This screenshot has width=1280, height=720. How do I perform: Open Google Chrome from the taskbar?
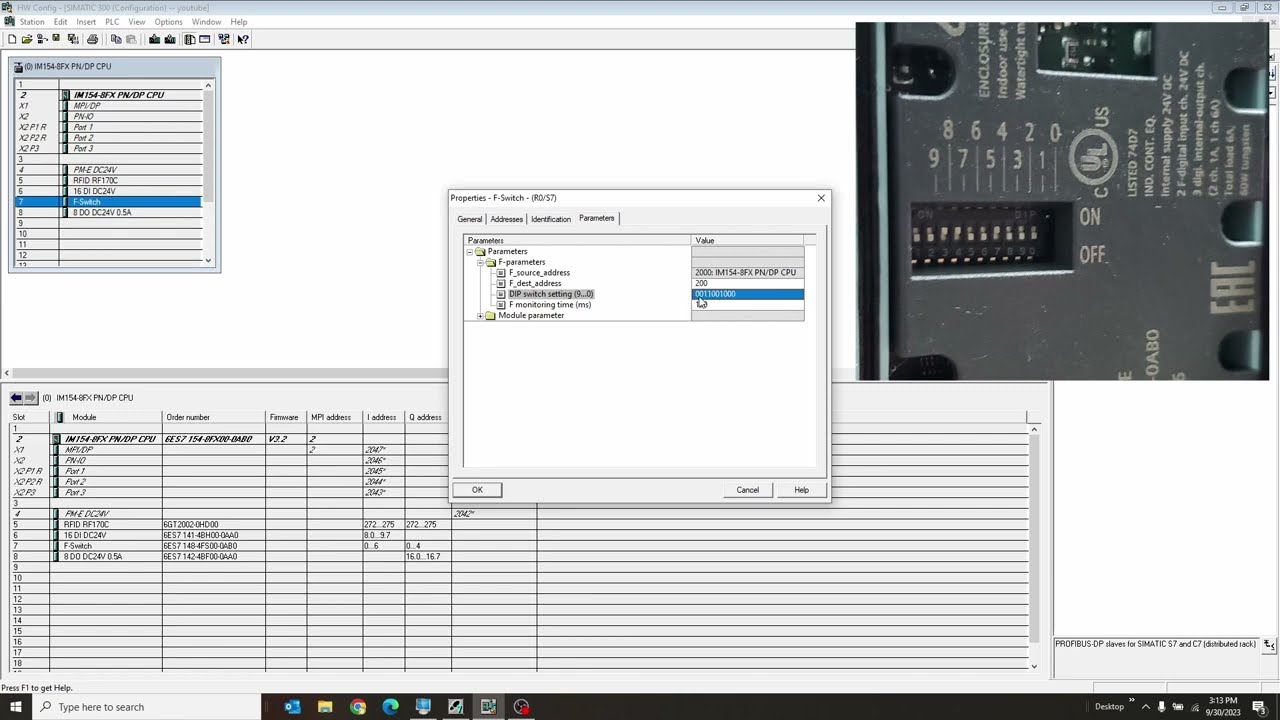358,707
